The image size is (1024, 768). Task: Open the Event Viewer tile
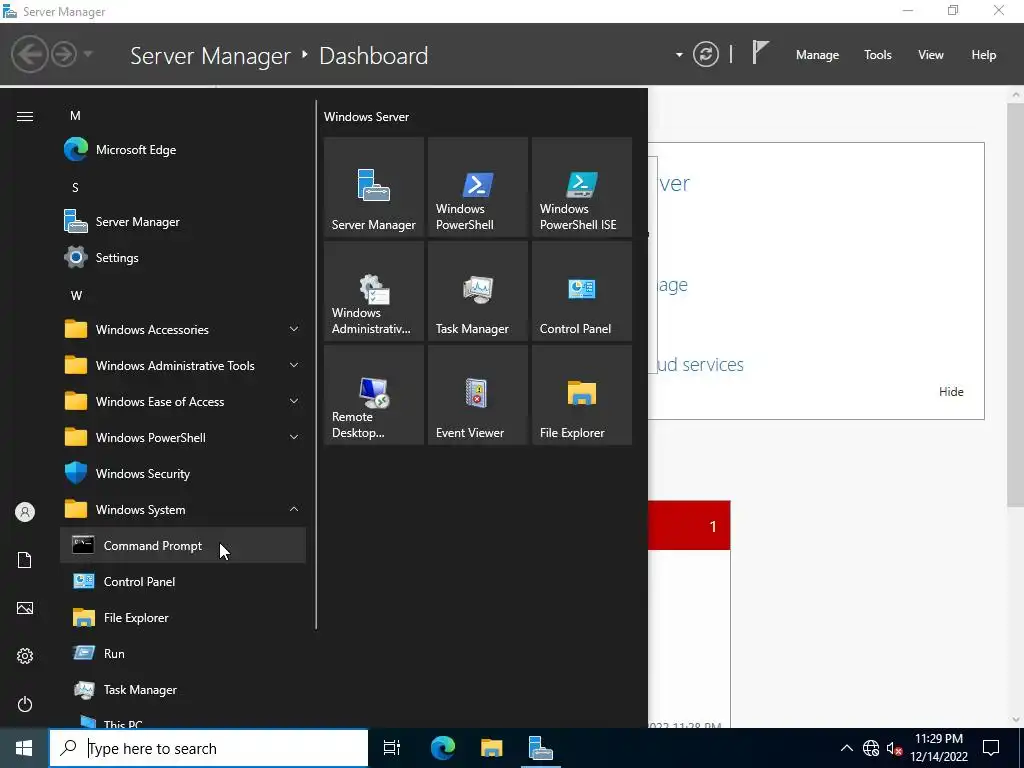point(477,395)
